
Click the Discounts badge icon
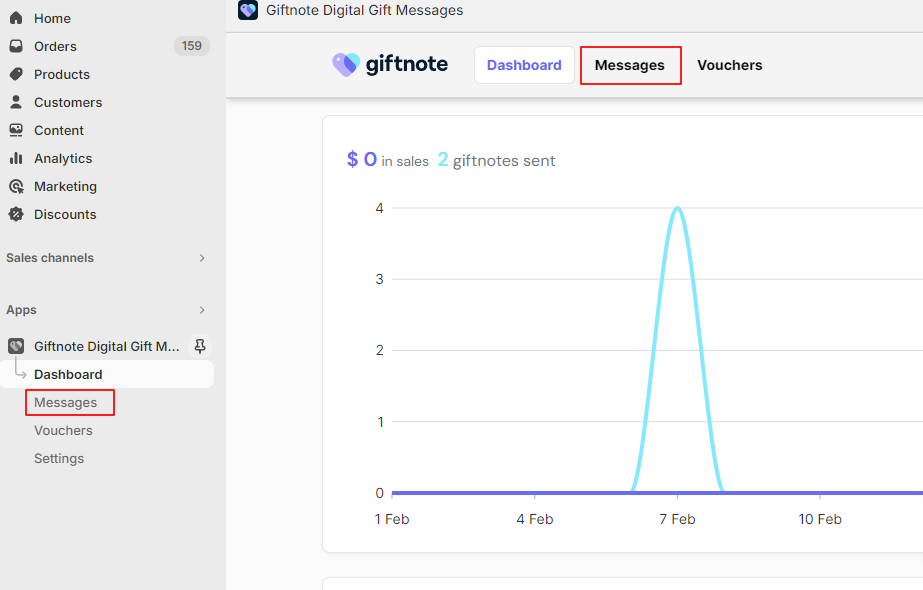pyautogui.click(x=16, y=214)
